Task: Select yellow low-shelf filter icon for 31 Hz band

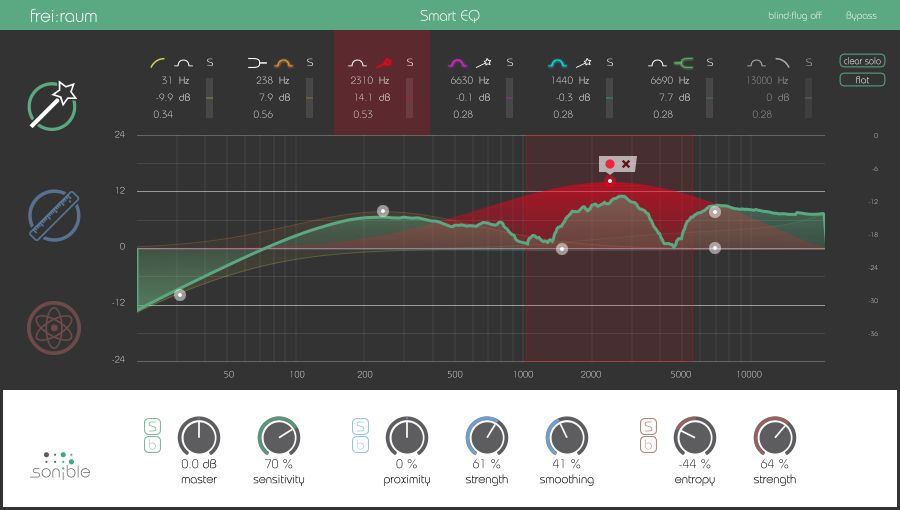Action: tap(159, 62)
